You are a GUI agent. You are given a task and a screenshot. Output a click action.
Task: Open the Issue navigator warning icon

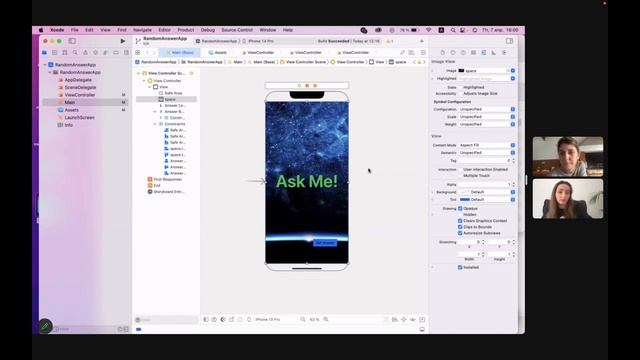tap(85, 53)
